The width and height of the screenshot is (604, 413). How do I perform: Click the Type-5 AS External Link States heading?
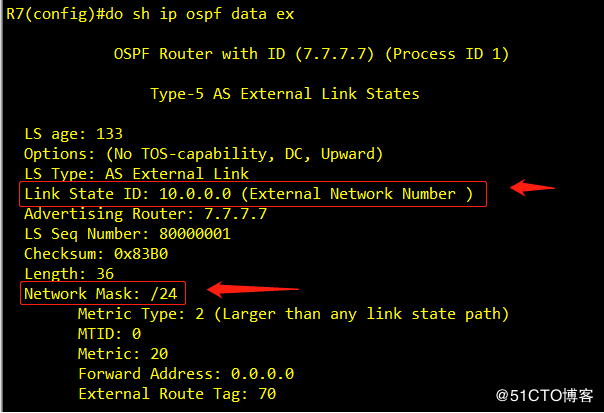click(285, 94)
